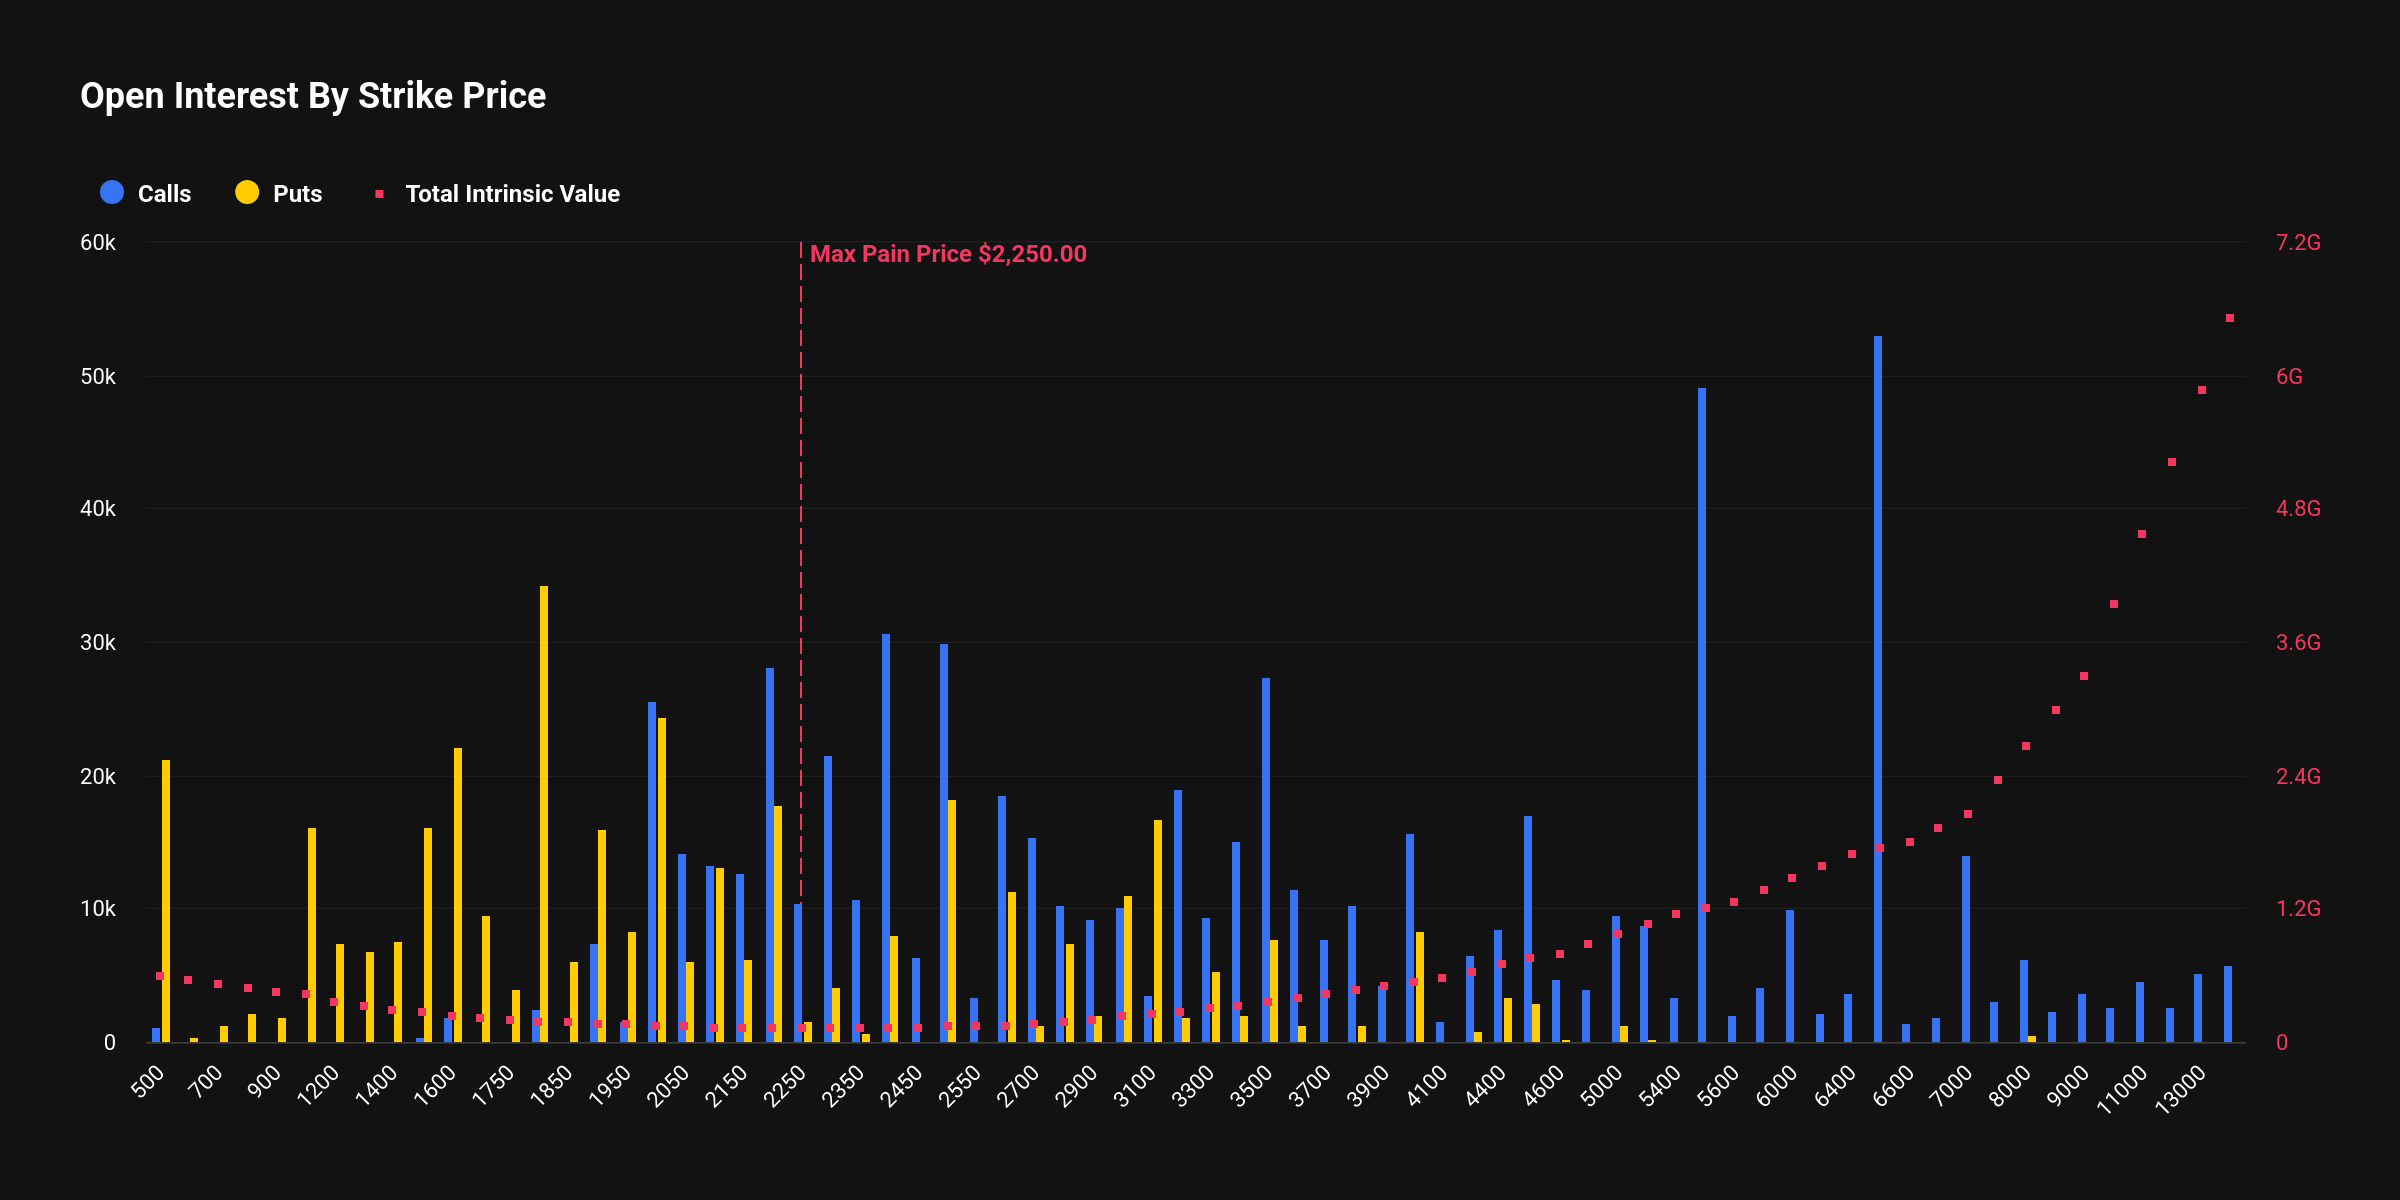The width and height of the screenshot is (2400, 1200).
Task: Click the dashed max pain vertical line
Action: 800,600
